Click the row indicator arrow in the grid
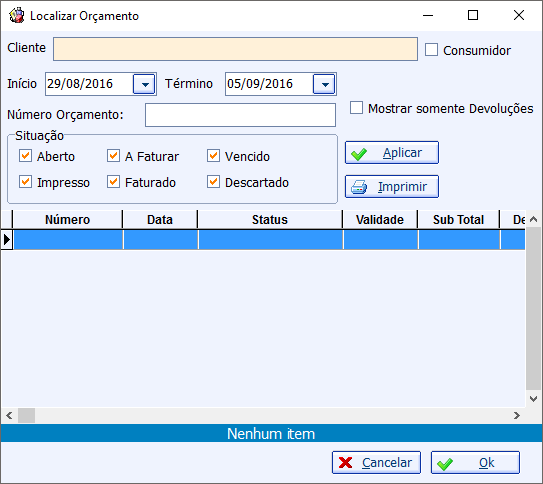Image resolution: width=543 pixels, height=484 pixels. (x=7, y=240)
